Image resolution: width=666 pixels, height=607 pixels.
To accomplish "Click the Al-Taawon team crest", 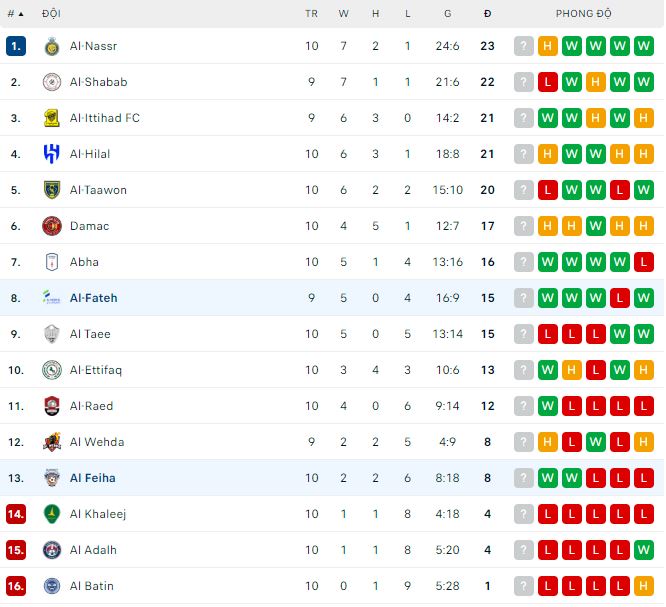I will click(x=52, y=190).
